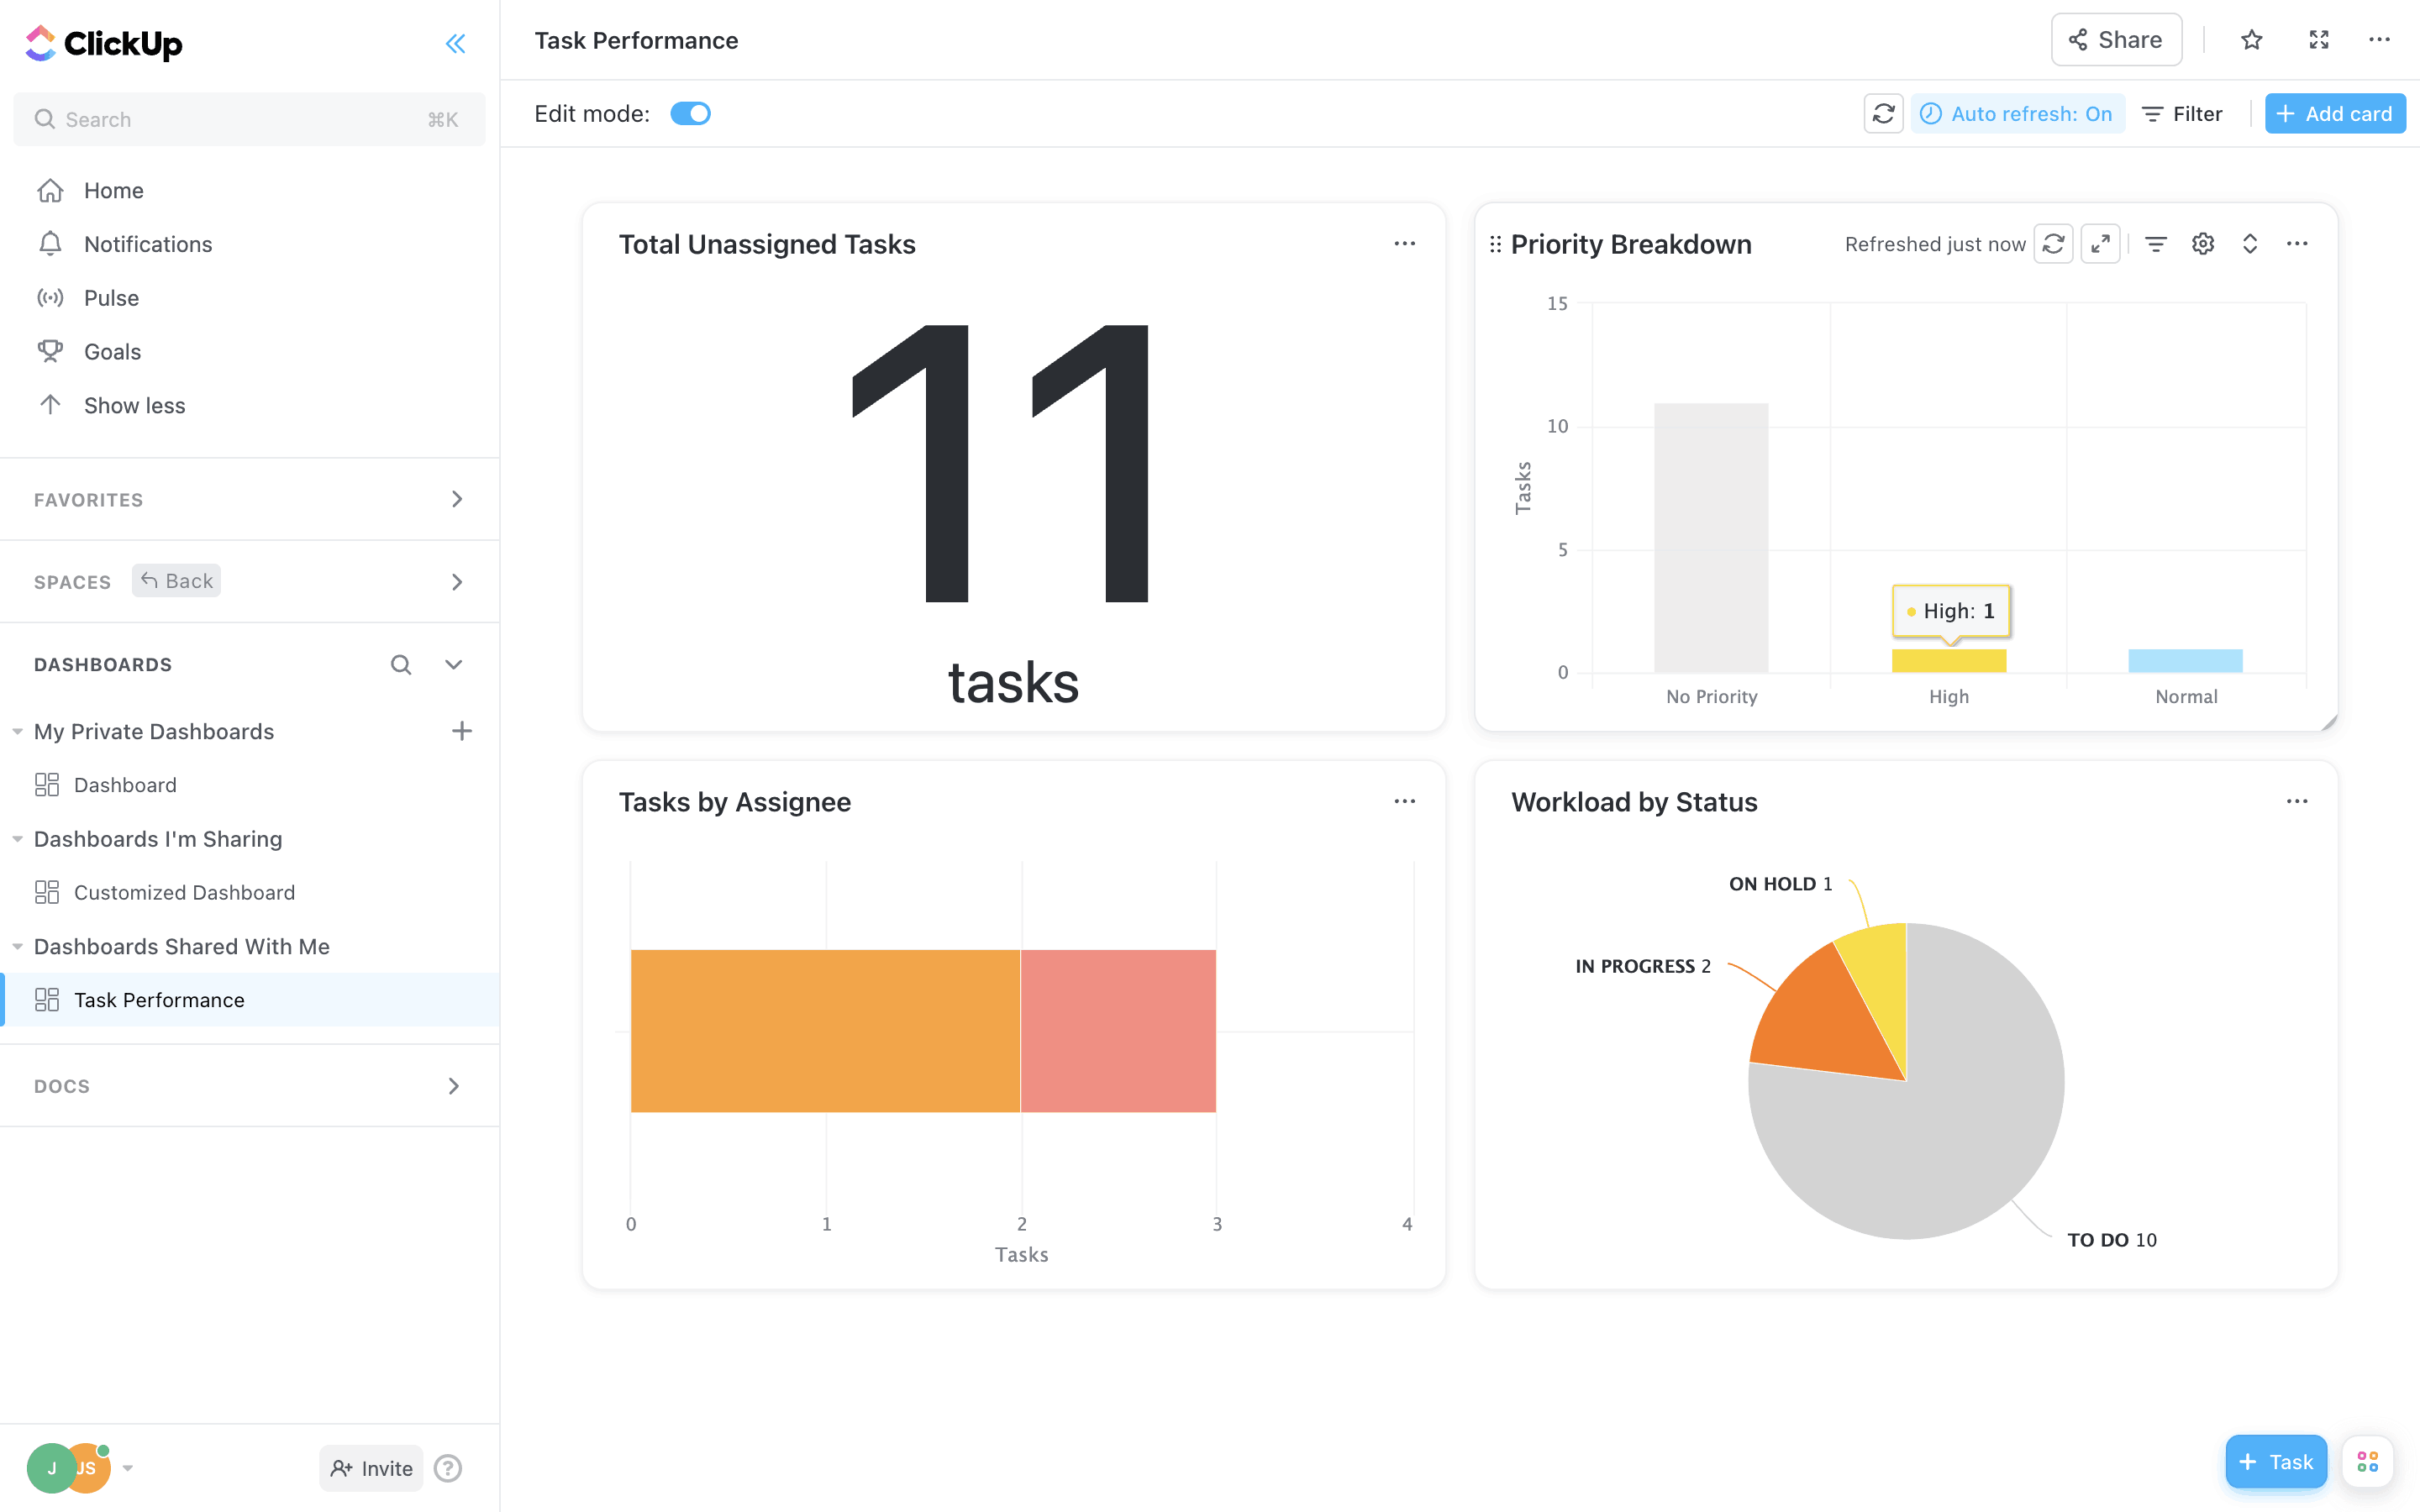The image size is (2420, 1512).
Task: Open Customized Dashboard from sidebar
Action: (184, 892)
